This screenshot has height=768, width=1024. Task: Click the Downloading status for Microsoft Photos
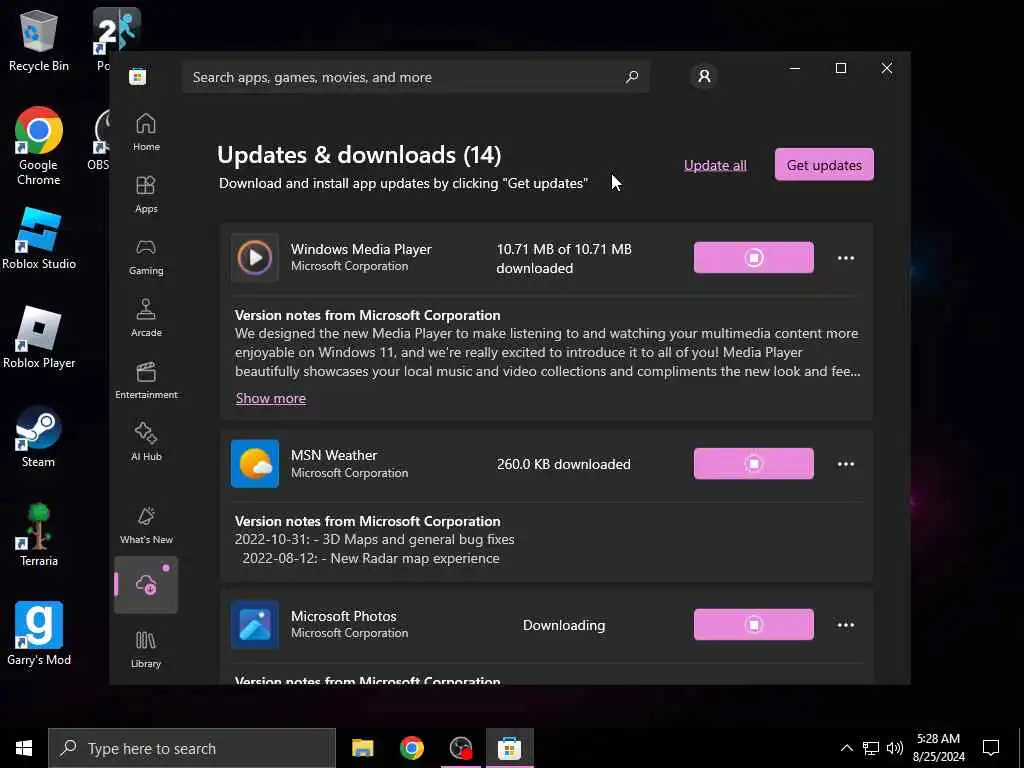click(564, 625)
